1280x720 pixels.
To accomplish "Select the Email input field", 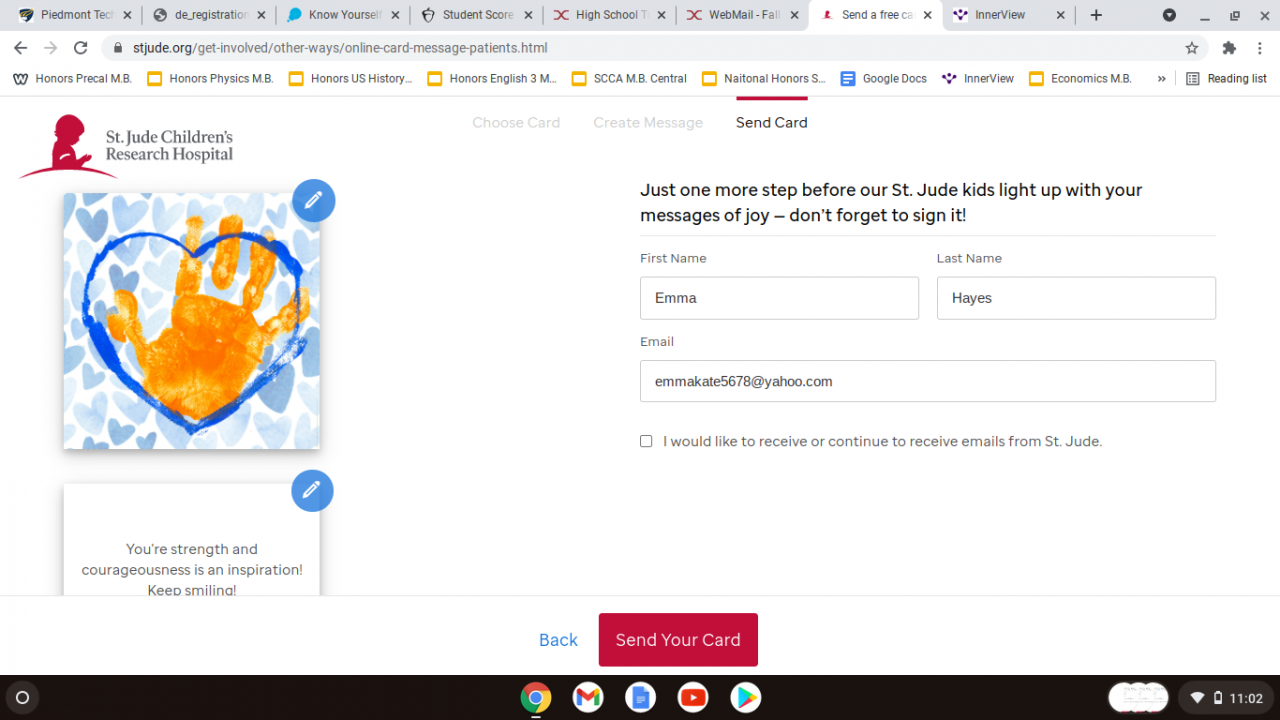I will (928, 381).
